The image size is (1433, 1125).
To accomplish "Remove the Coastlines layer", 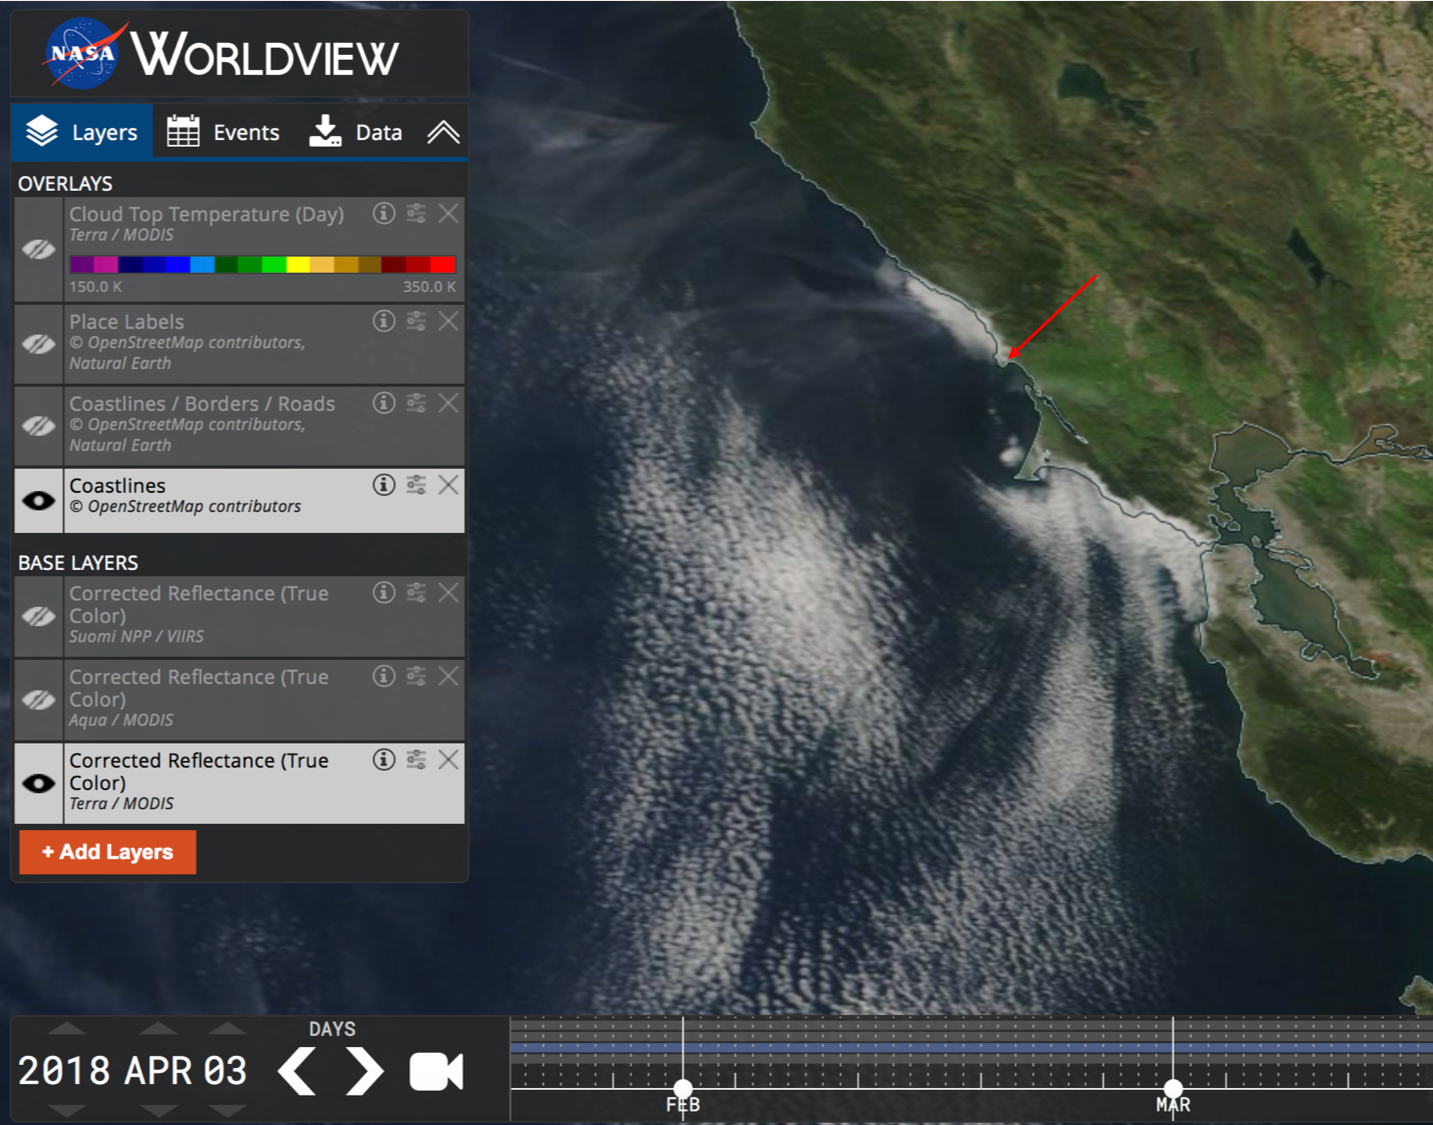I will coord(449,485).
